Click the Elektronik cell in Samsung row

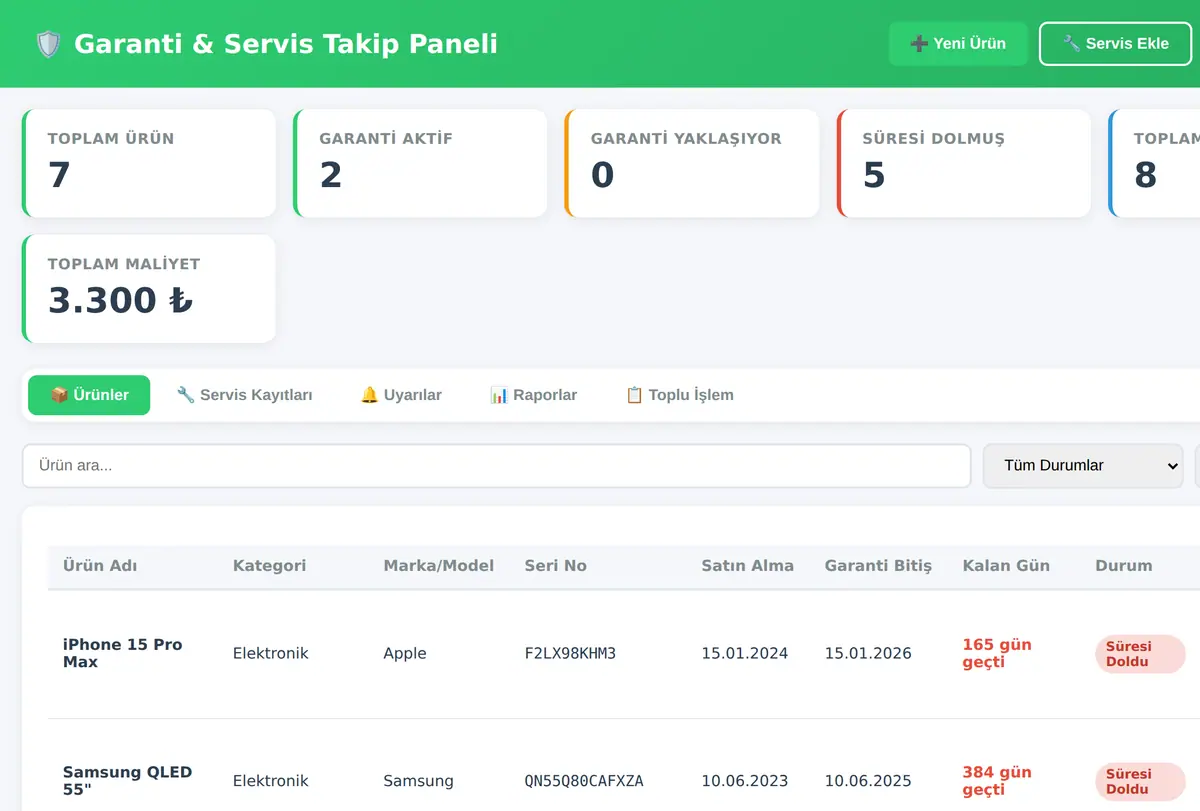(270, 781)
